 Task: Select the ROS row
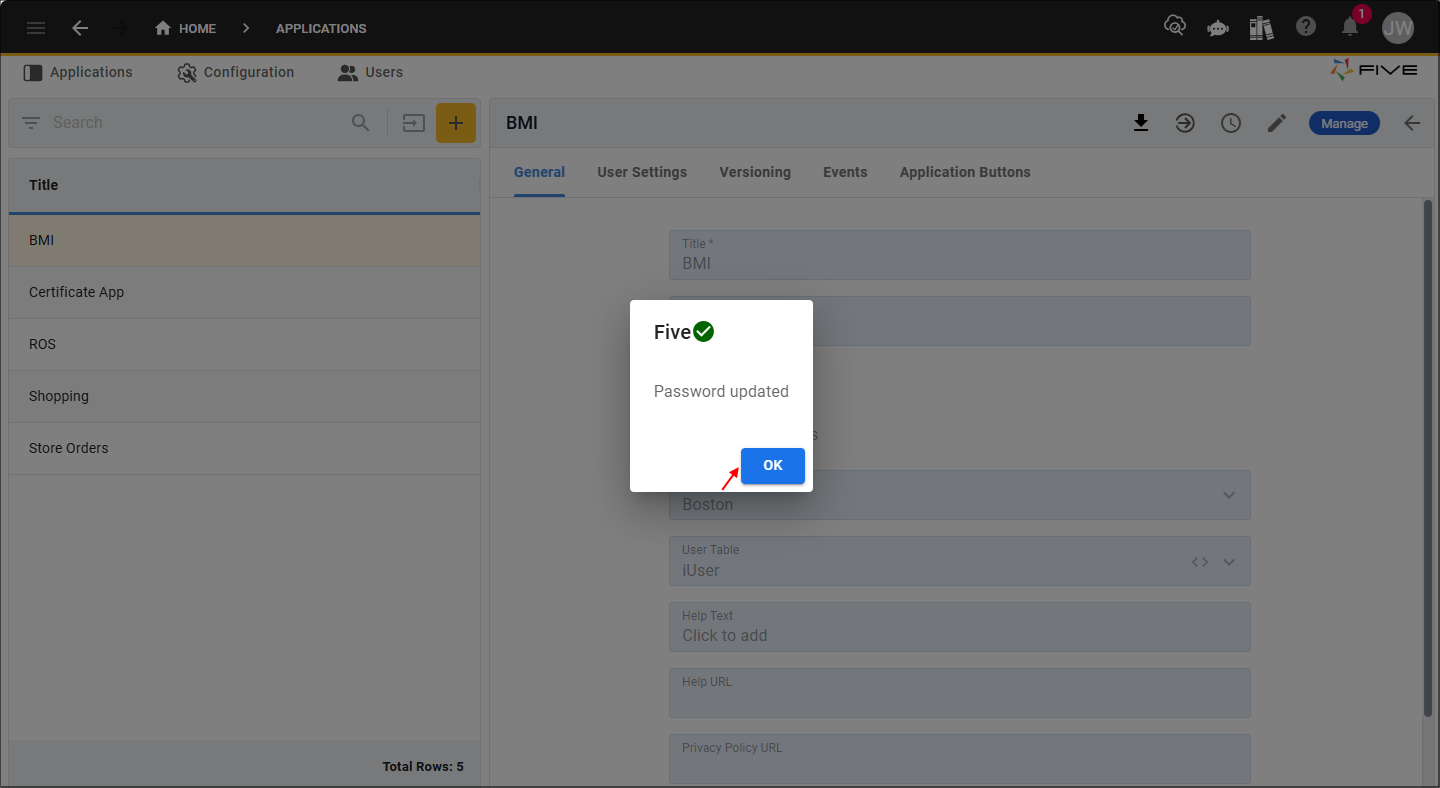click(244, 345)
